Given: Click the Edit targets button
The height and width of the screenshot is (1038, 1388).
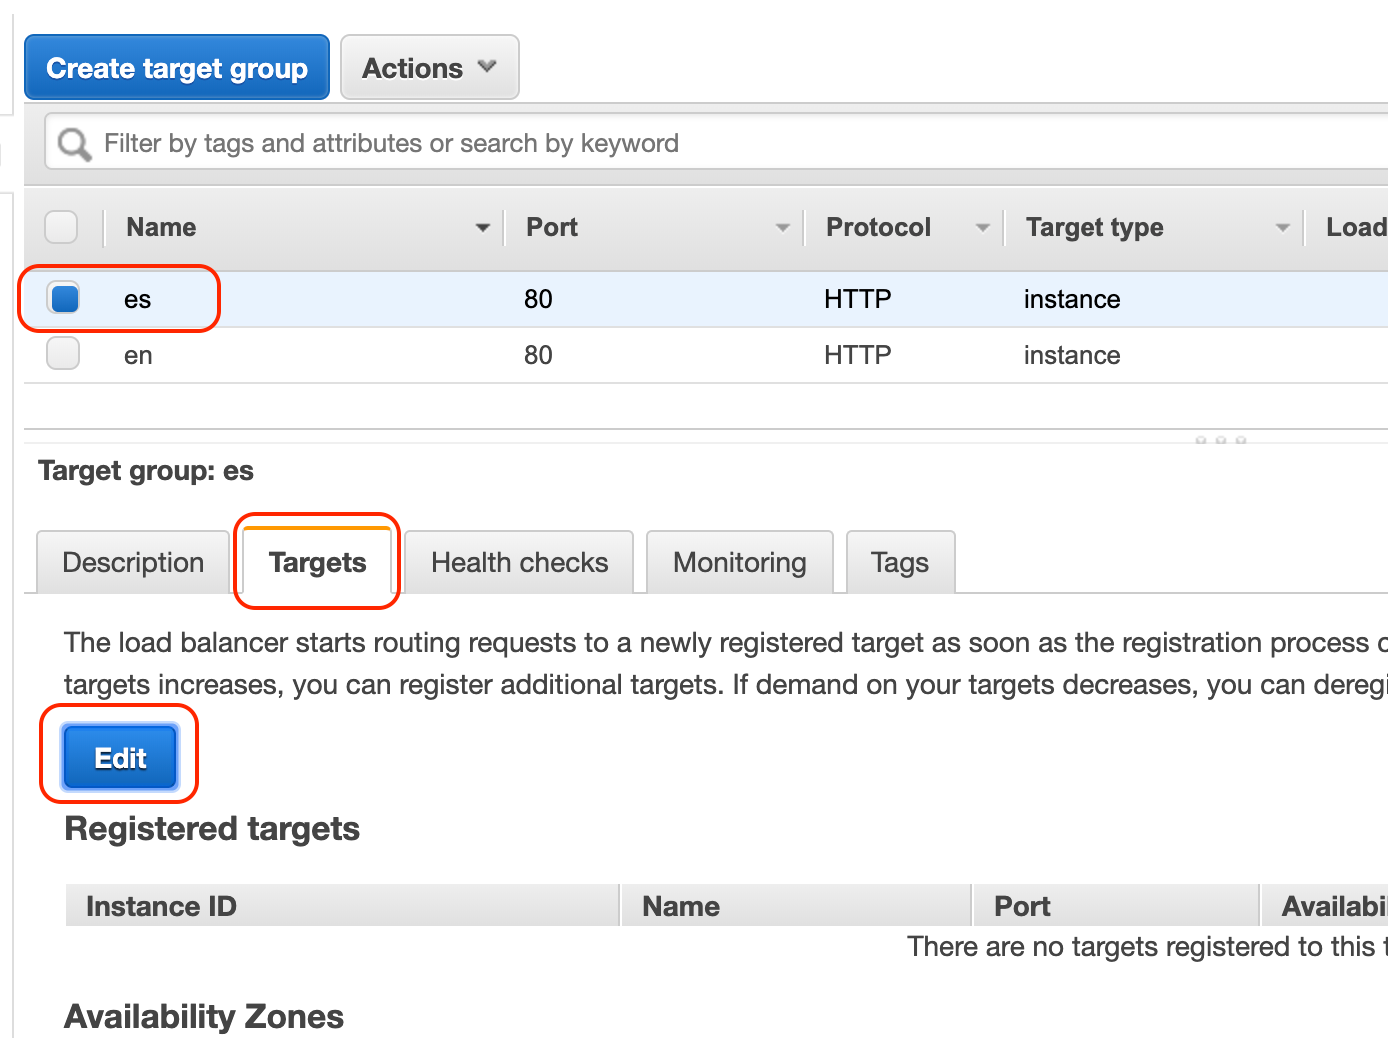Looking at the screenshot, I should 120,758.
